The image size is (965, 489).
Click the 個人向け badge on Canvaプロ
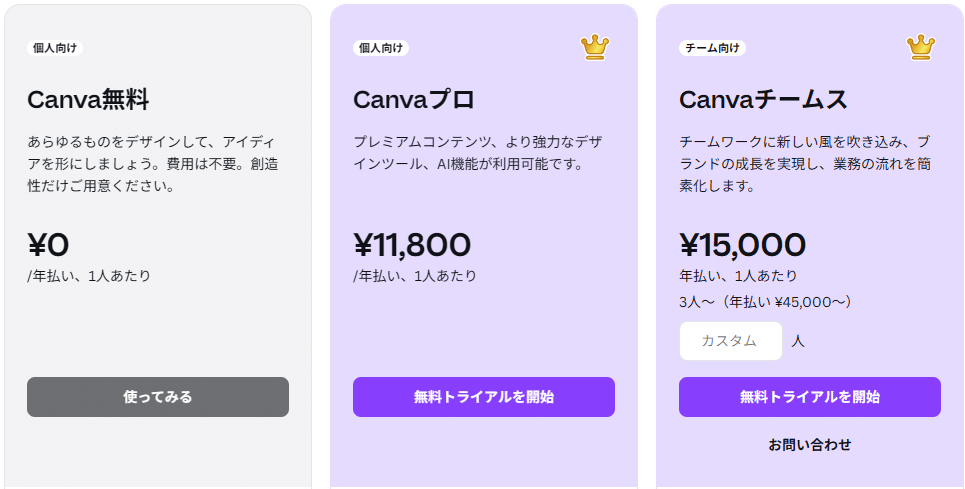(x=382, y=48)
